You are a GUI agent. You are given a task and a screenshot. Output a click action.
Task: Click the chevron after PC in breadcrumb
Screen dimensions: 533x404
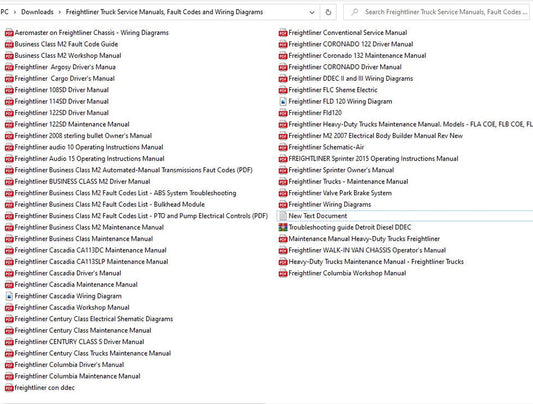tap(15, 12)
